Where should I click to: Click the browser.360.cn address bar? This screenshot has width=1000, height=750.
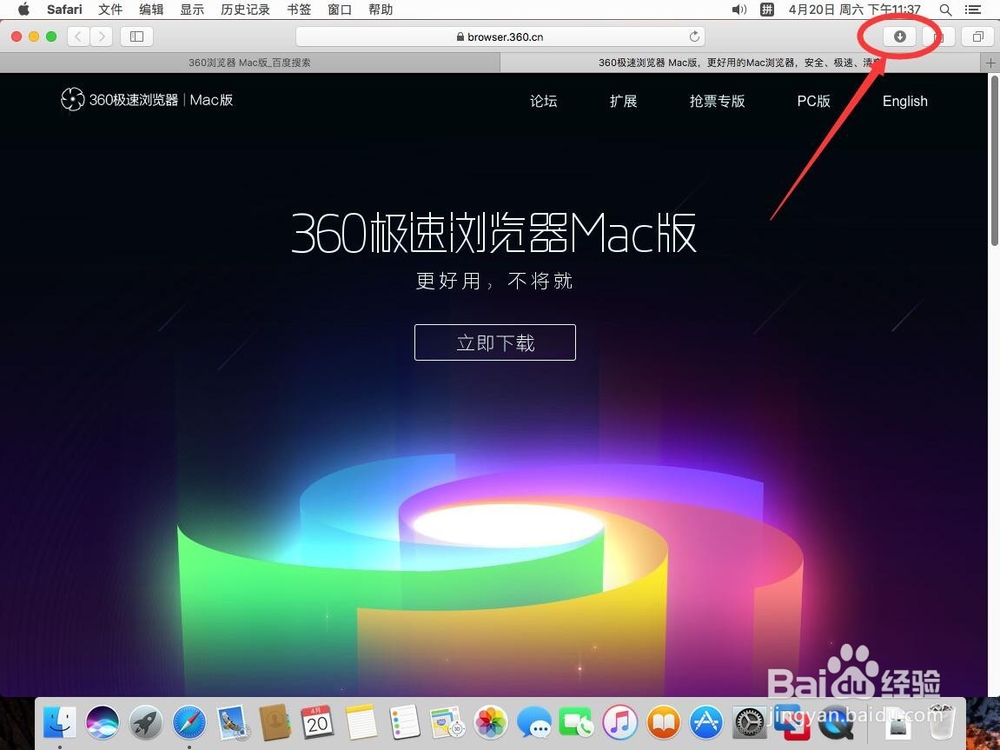pos(501,36)
